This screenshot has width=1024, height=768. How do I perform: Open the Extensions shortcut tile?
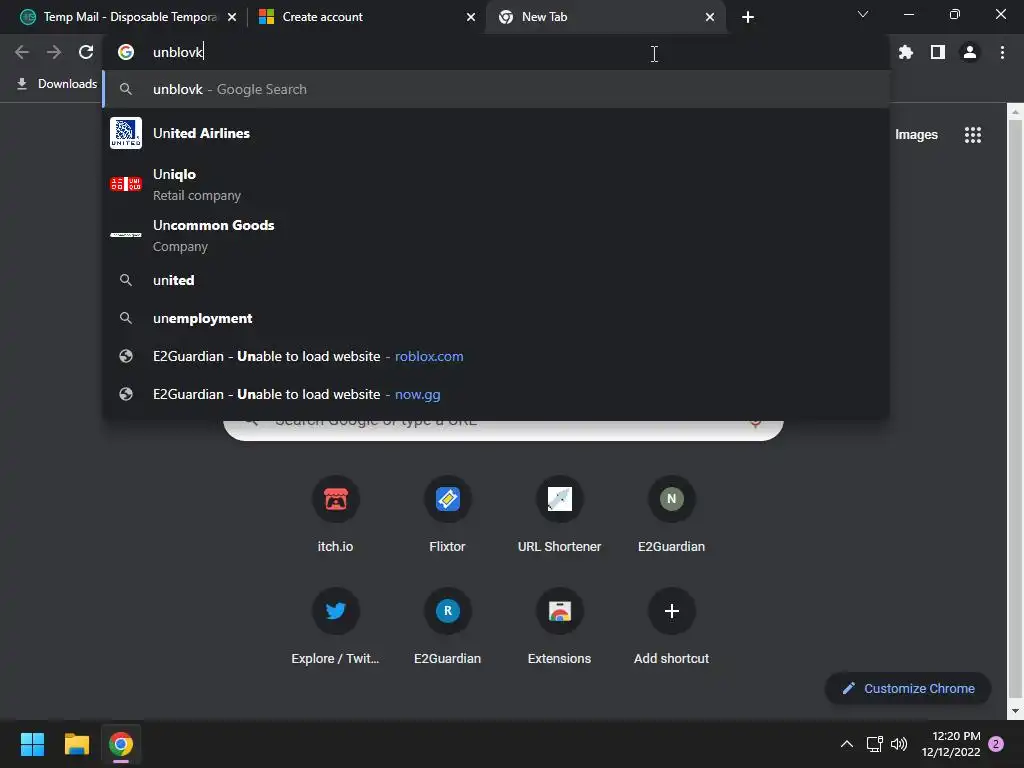pos(560,627)
